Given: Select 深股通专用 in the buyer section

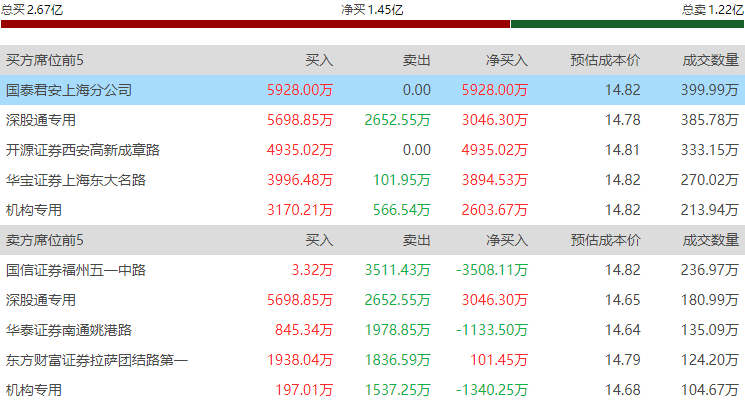Looking at the screenshot, I should pyautogui.click(x=41, y=120).
